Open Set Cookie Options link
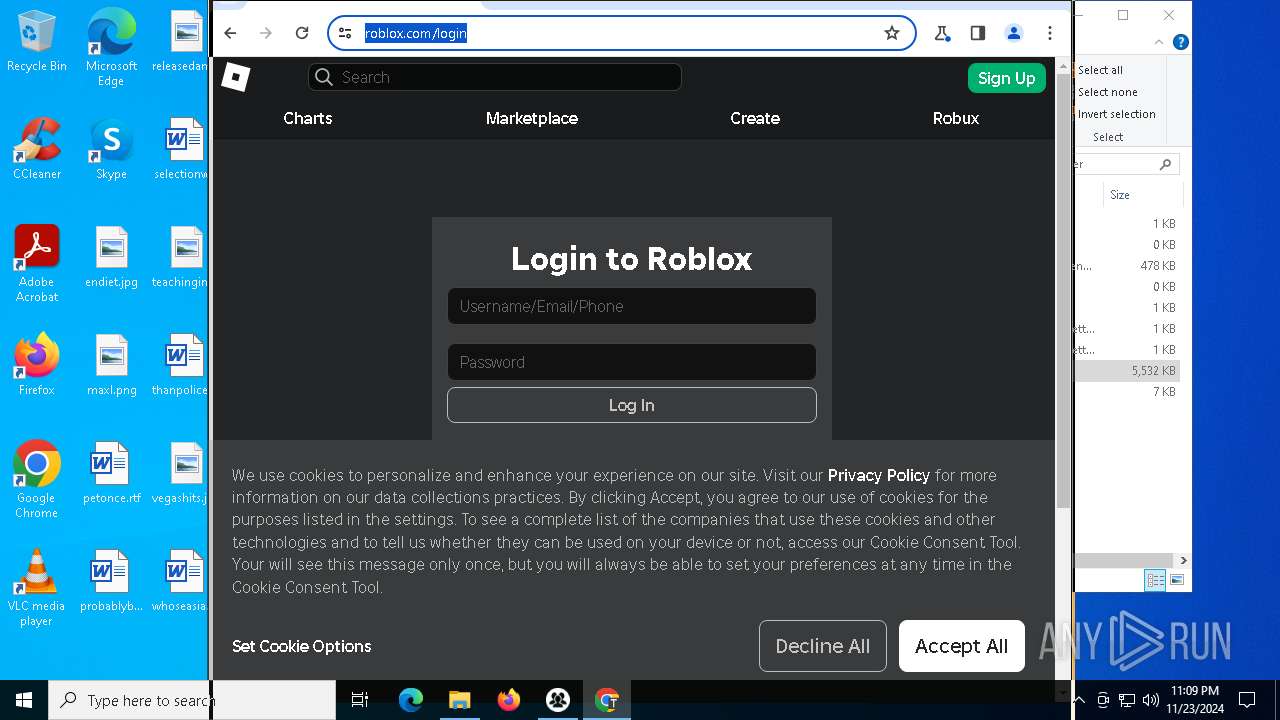This screenshot has height=720, width=1280. pos(302,646)
